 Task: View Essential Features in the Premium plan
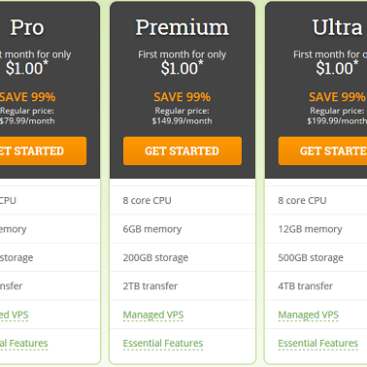click(x=163, y=343)
